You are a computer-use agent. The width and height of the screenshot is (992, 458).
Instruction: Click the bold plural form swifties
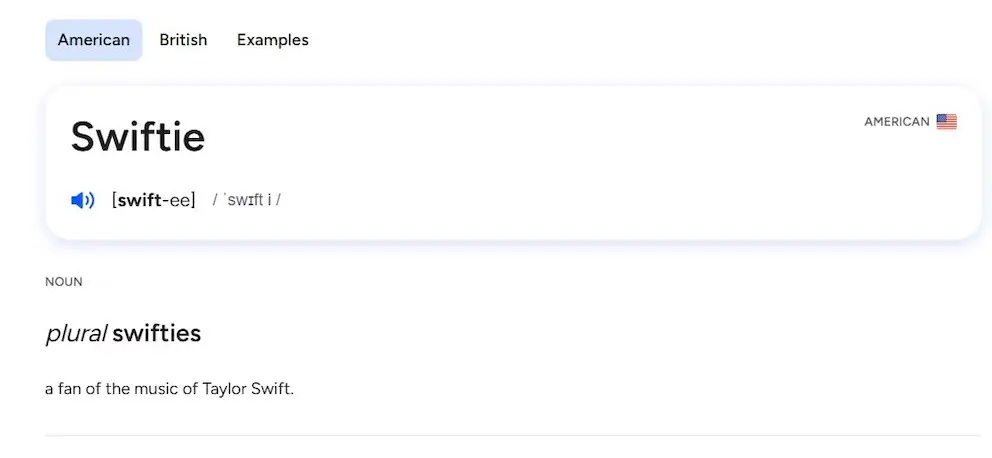156,334
